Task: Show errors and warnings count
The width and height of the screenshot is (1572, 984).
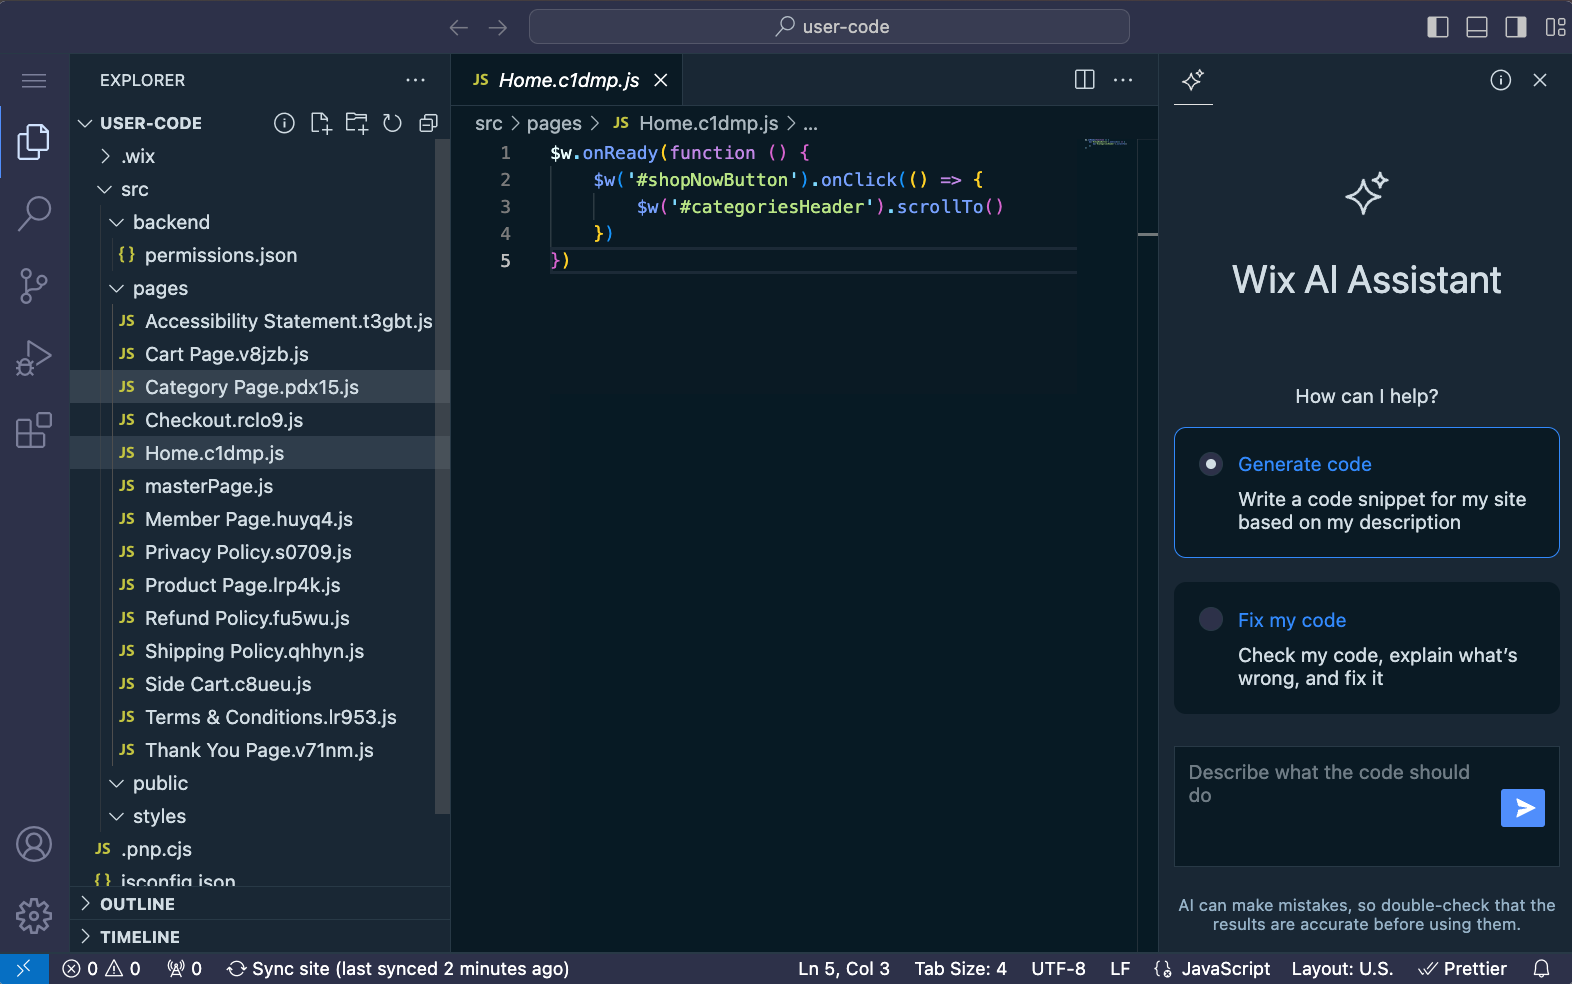Action: 101,968
